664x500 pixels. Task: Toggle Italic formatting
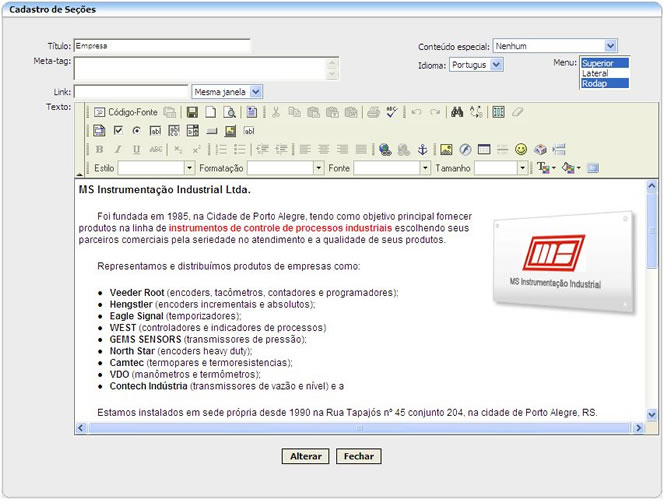point(118,149)
